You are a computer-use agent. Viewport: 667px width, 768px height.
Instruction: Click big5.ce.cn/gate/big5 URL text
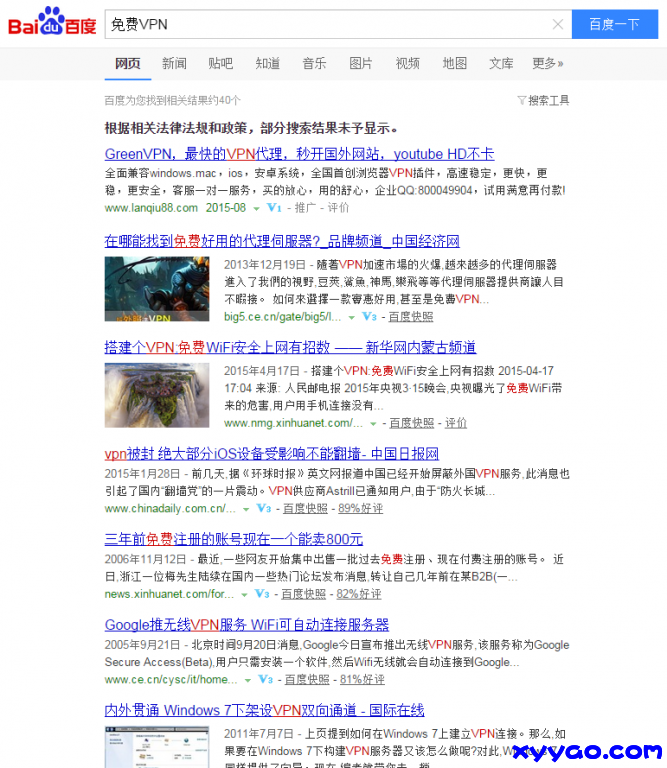point(283,316)
